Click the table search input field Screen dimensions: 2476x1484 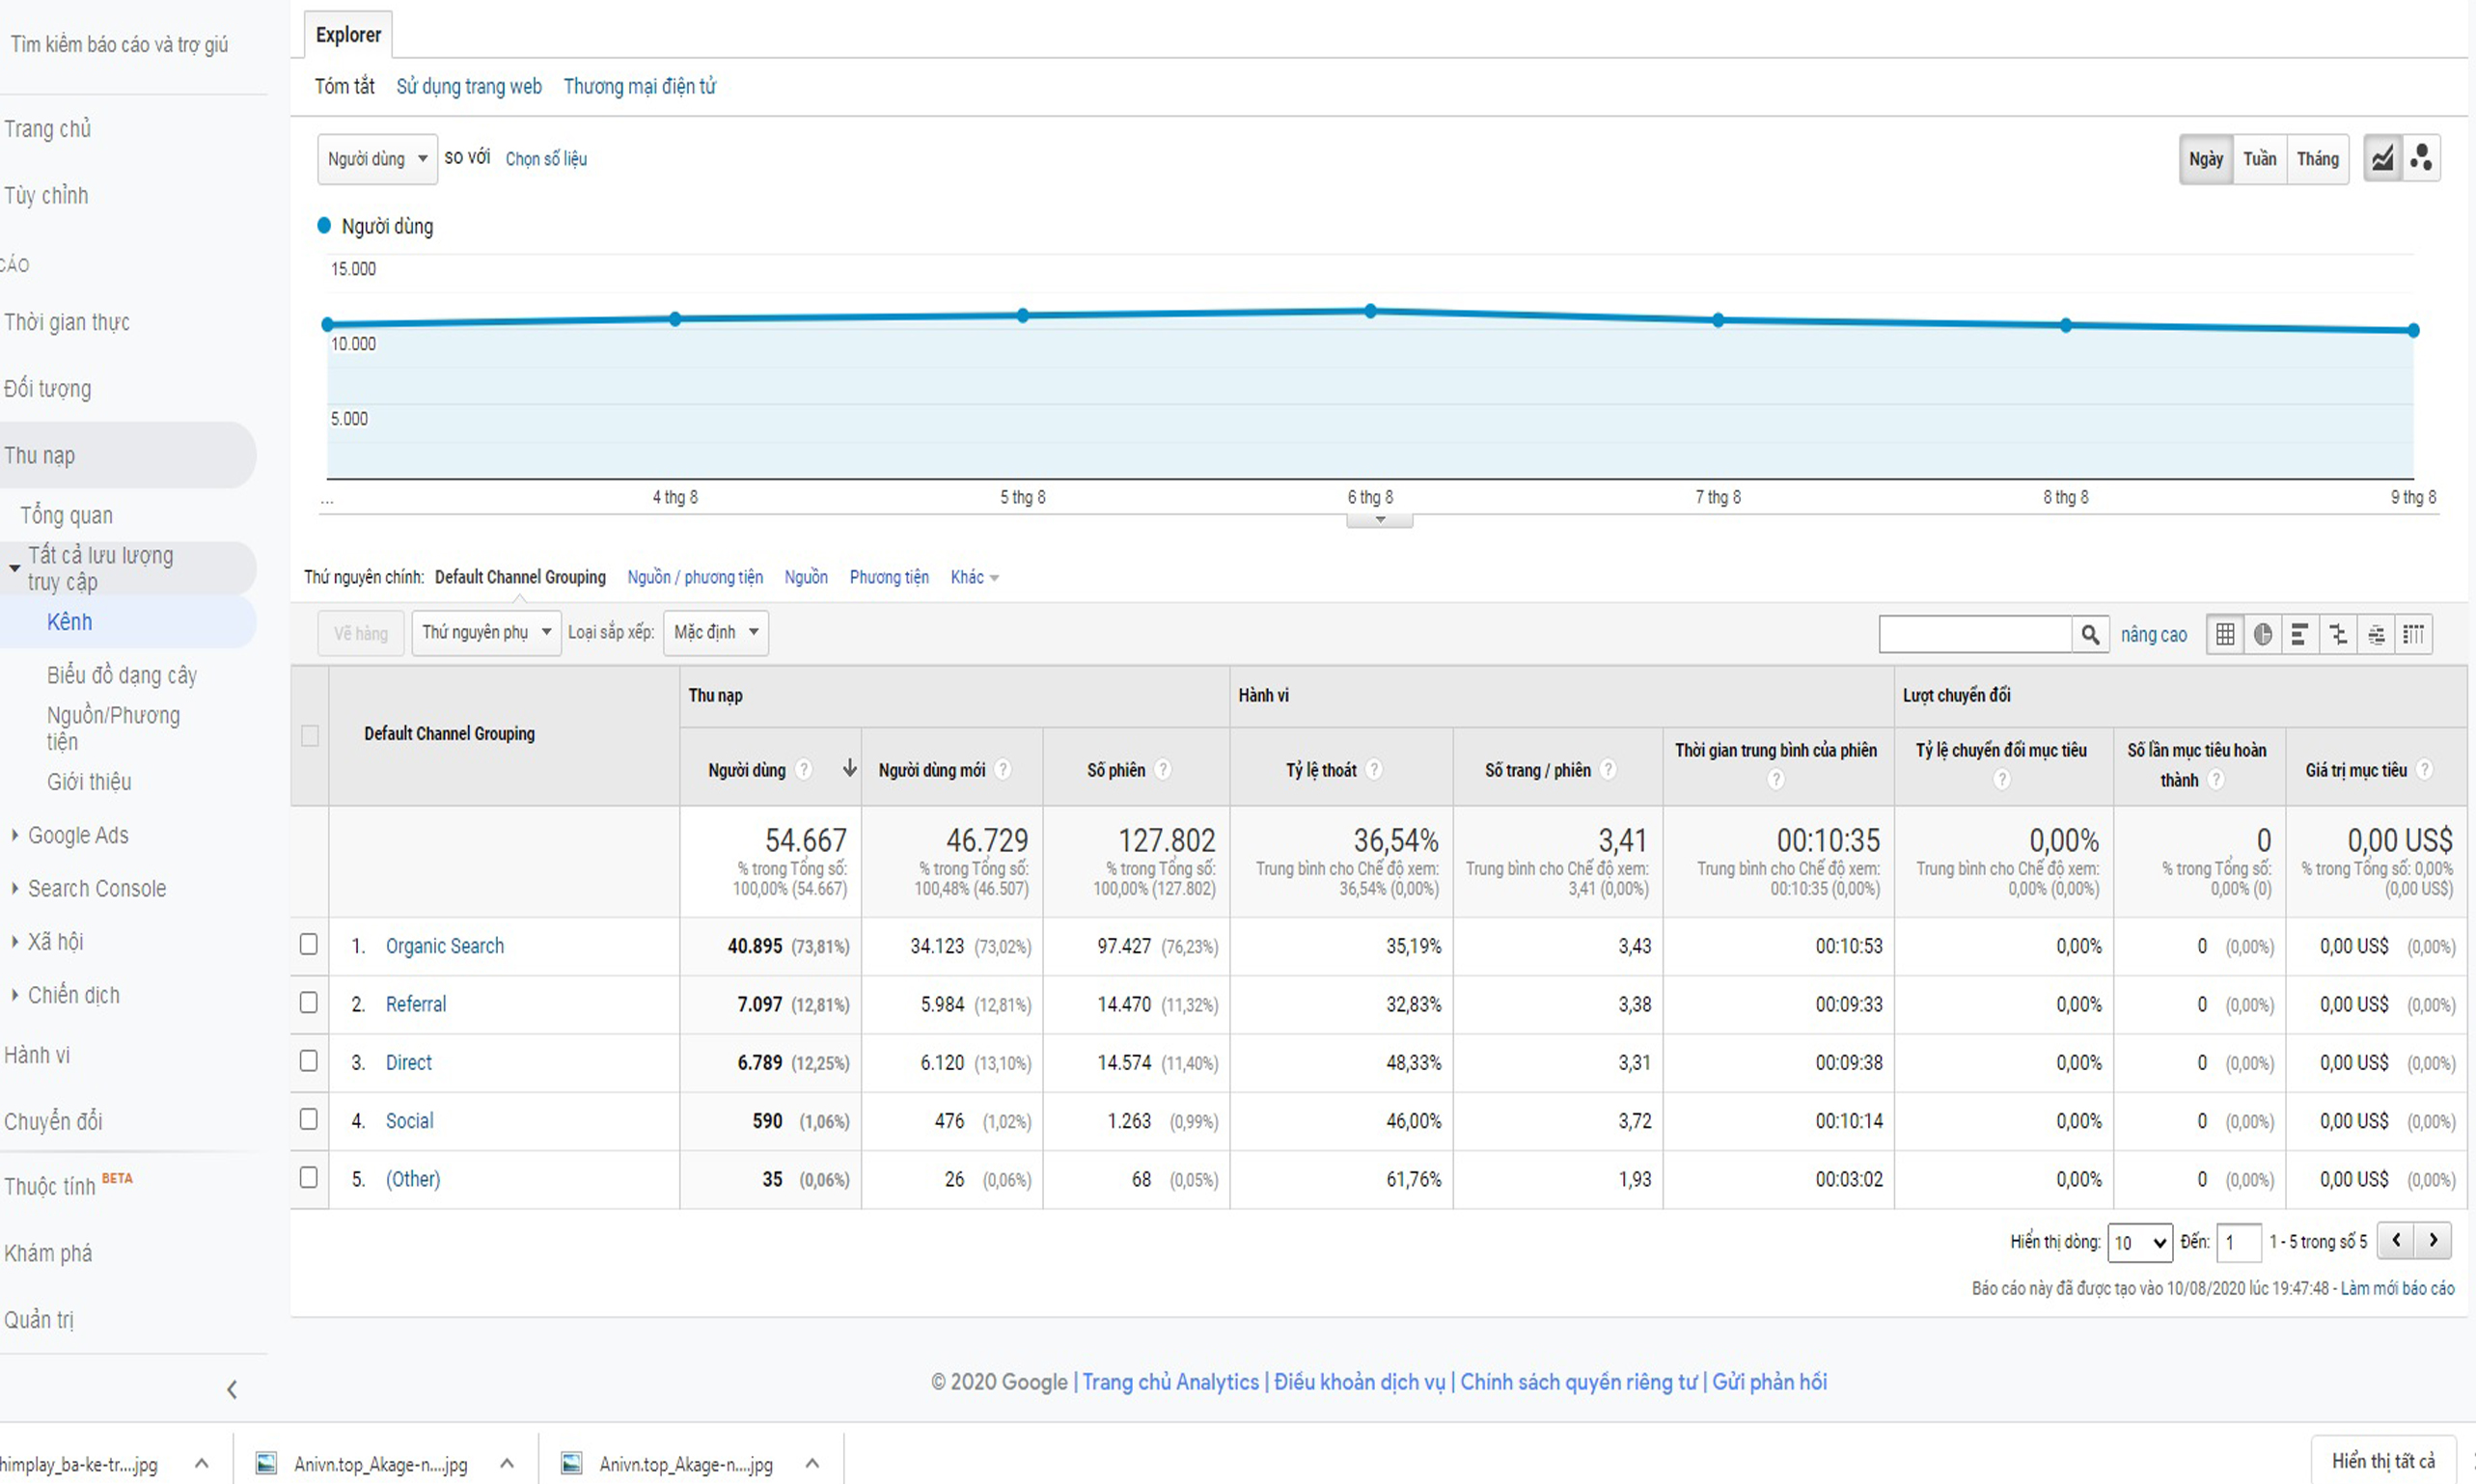(1974, 634)
